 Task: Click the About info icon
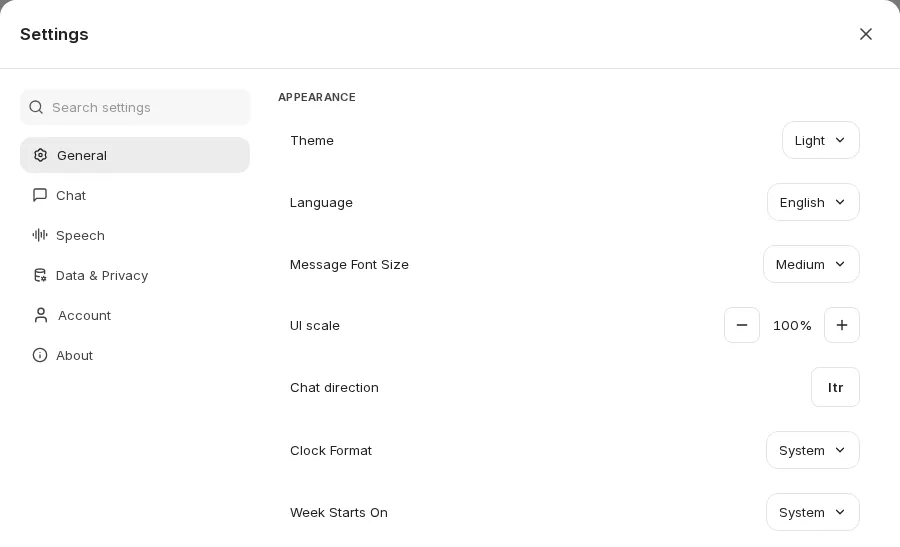[40, 355]
